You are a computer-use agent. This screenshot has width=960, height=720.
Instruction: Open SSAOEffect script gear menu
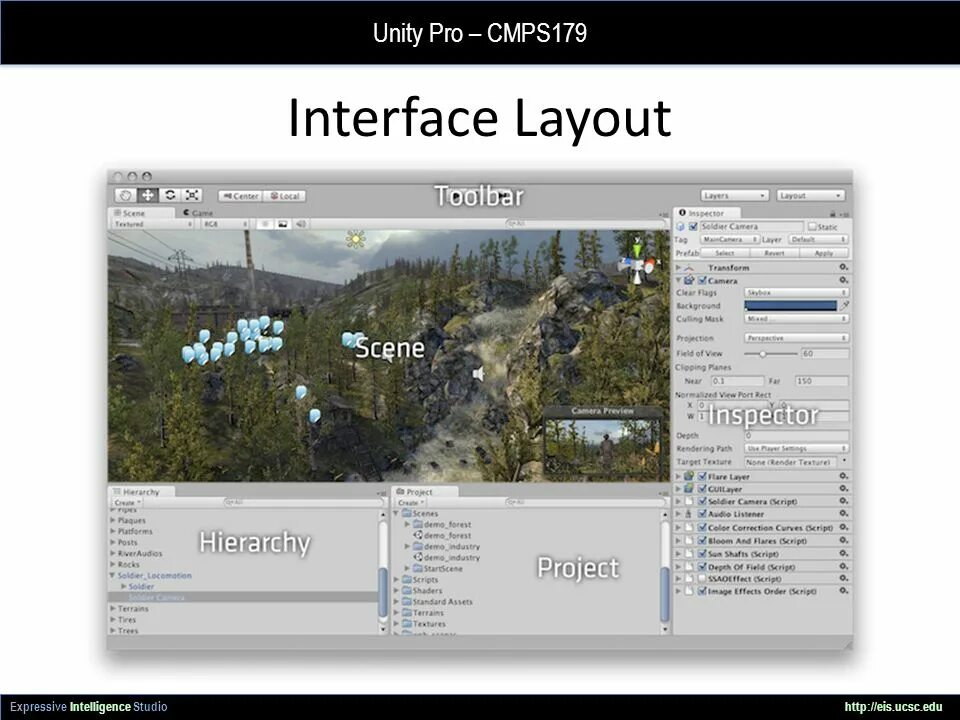843,579
